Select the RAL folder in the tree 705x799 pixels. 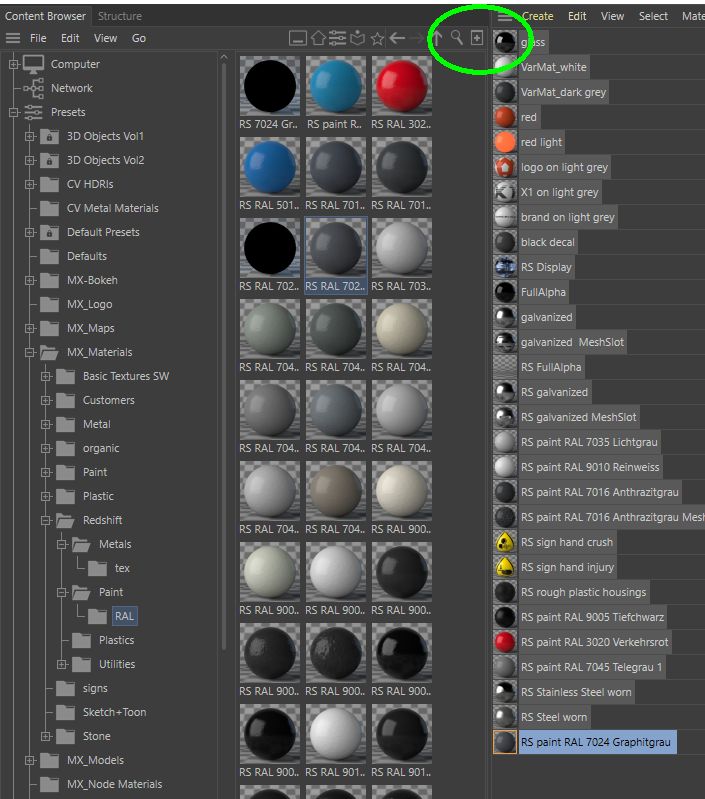tap(123, 616)
